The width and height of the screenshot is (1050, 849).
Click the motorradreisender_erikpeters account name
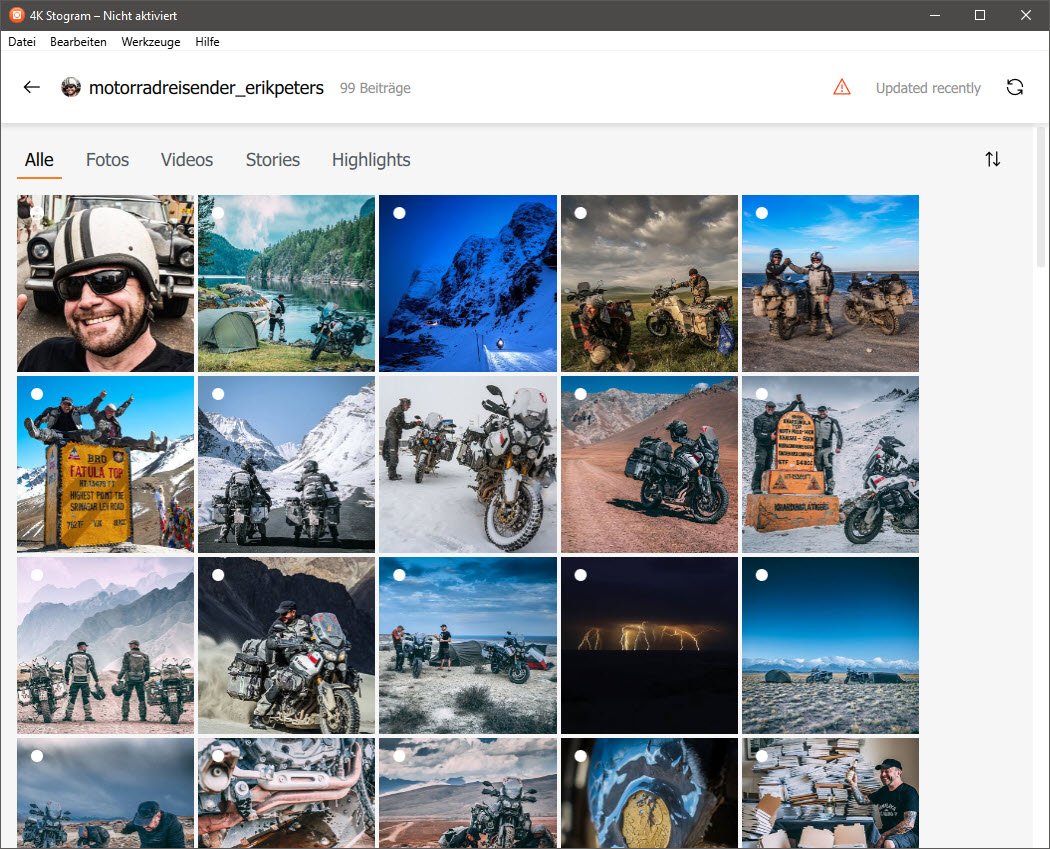click(206, 88)
